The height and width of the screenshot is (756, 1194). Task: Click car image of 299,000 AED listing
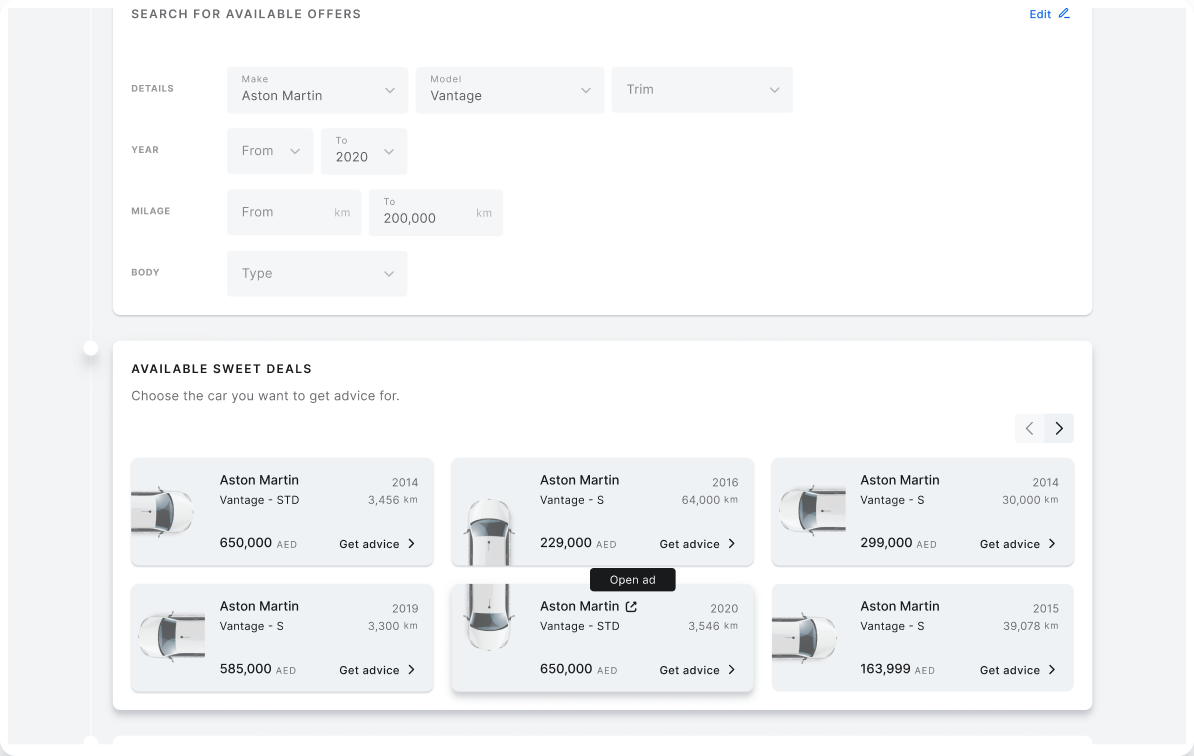[x=812, y=510]
